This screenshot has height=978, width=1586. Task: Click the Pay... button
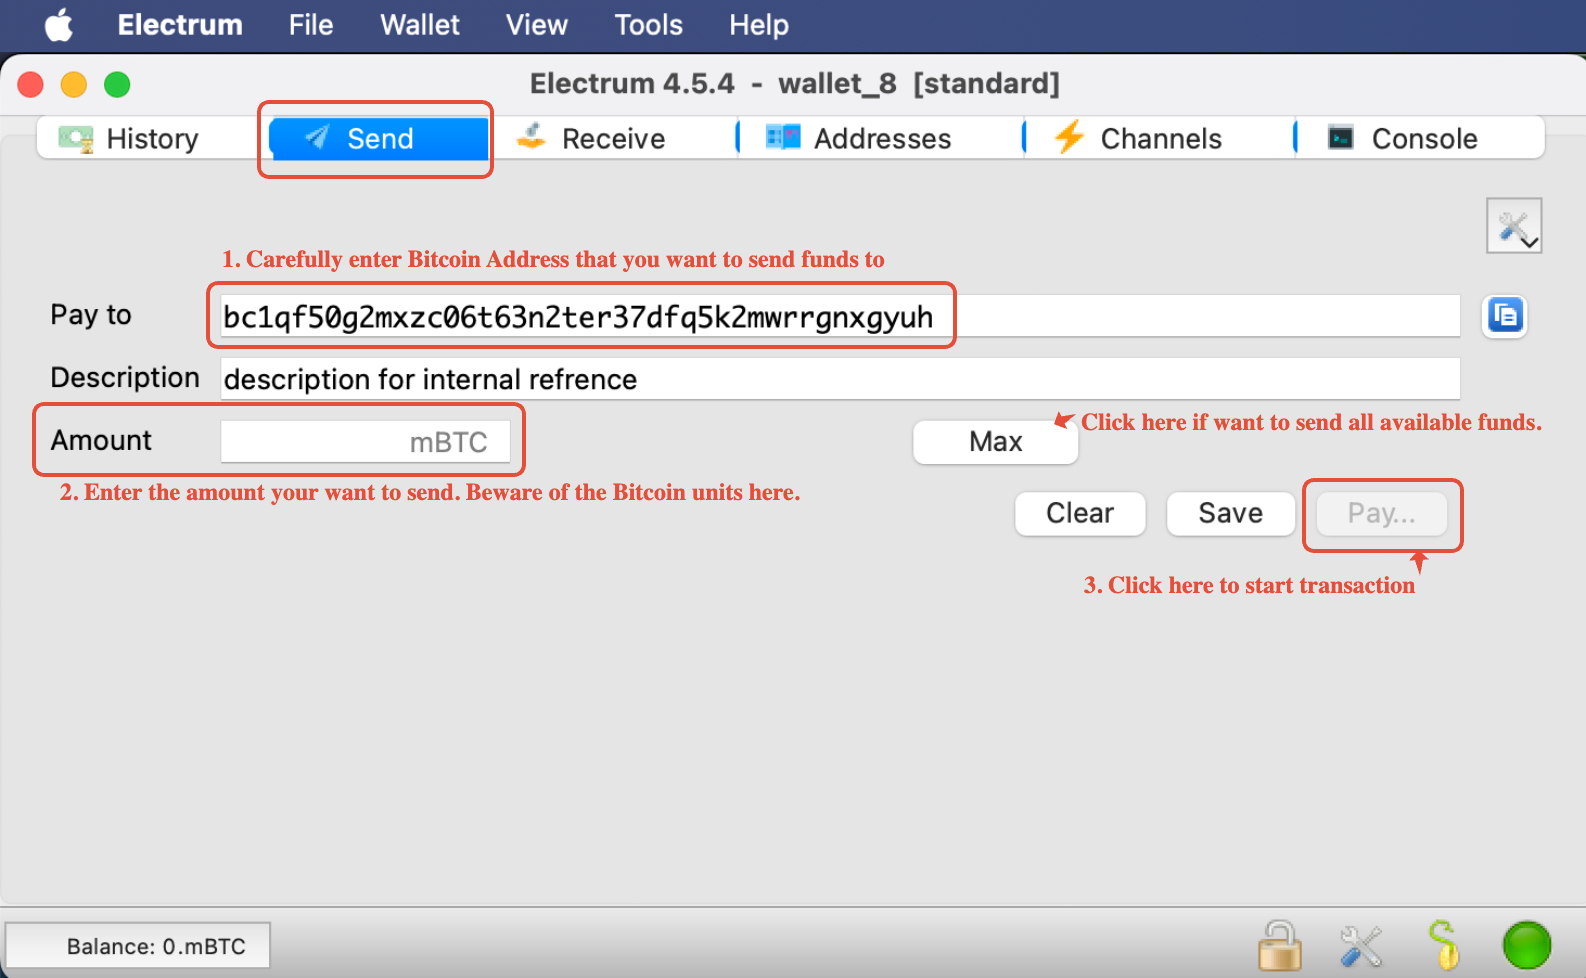coord(1382,513)
